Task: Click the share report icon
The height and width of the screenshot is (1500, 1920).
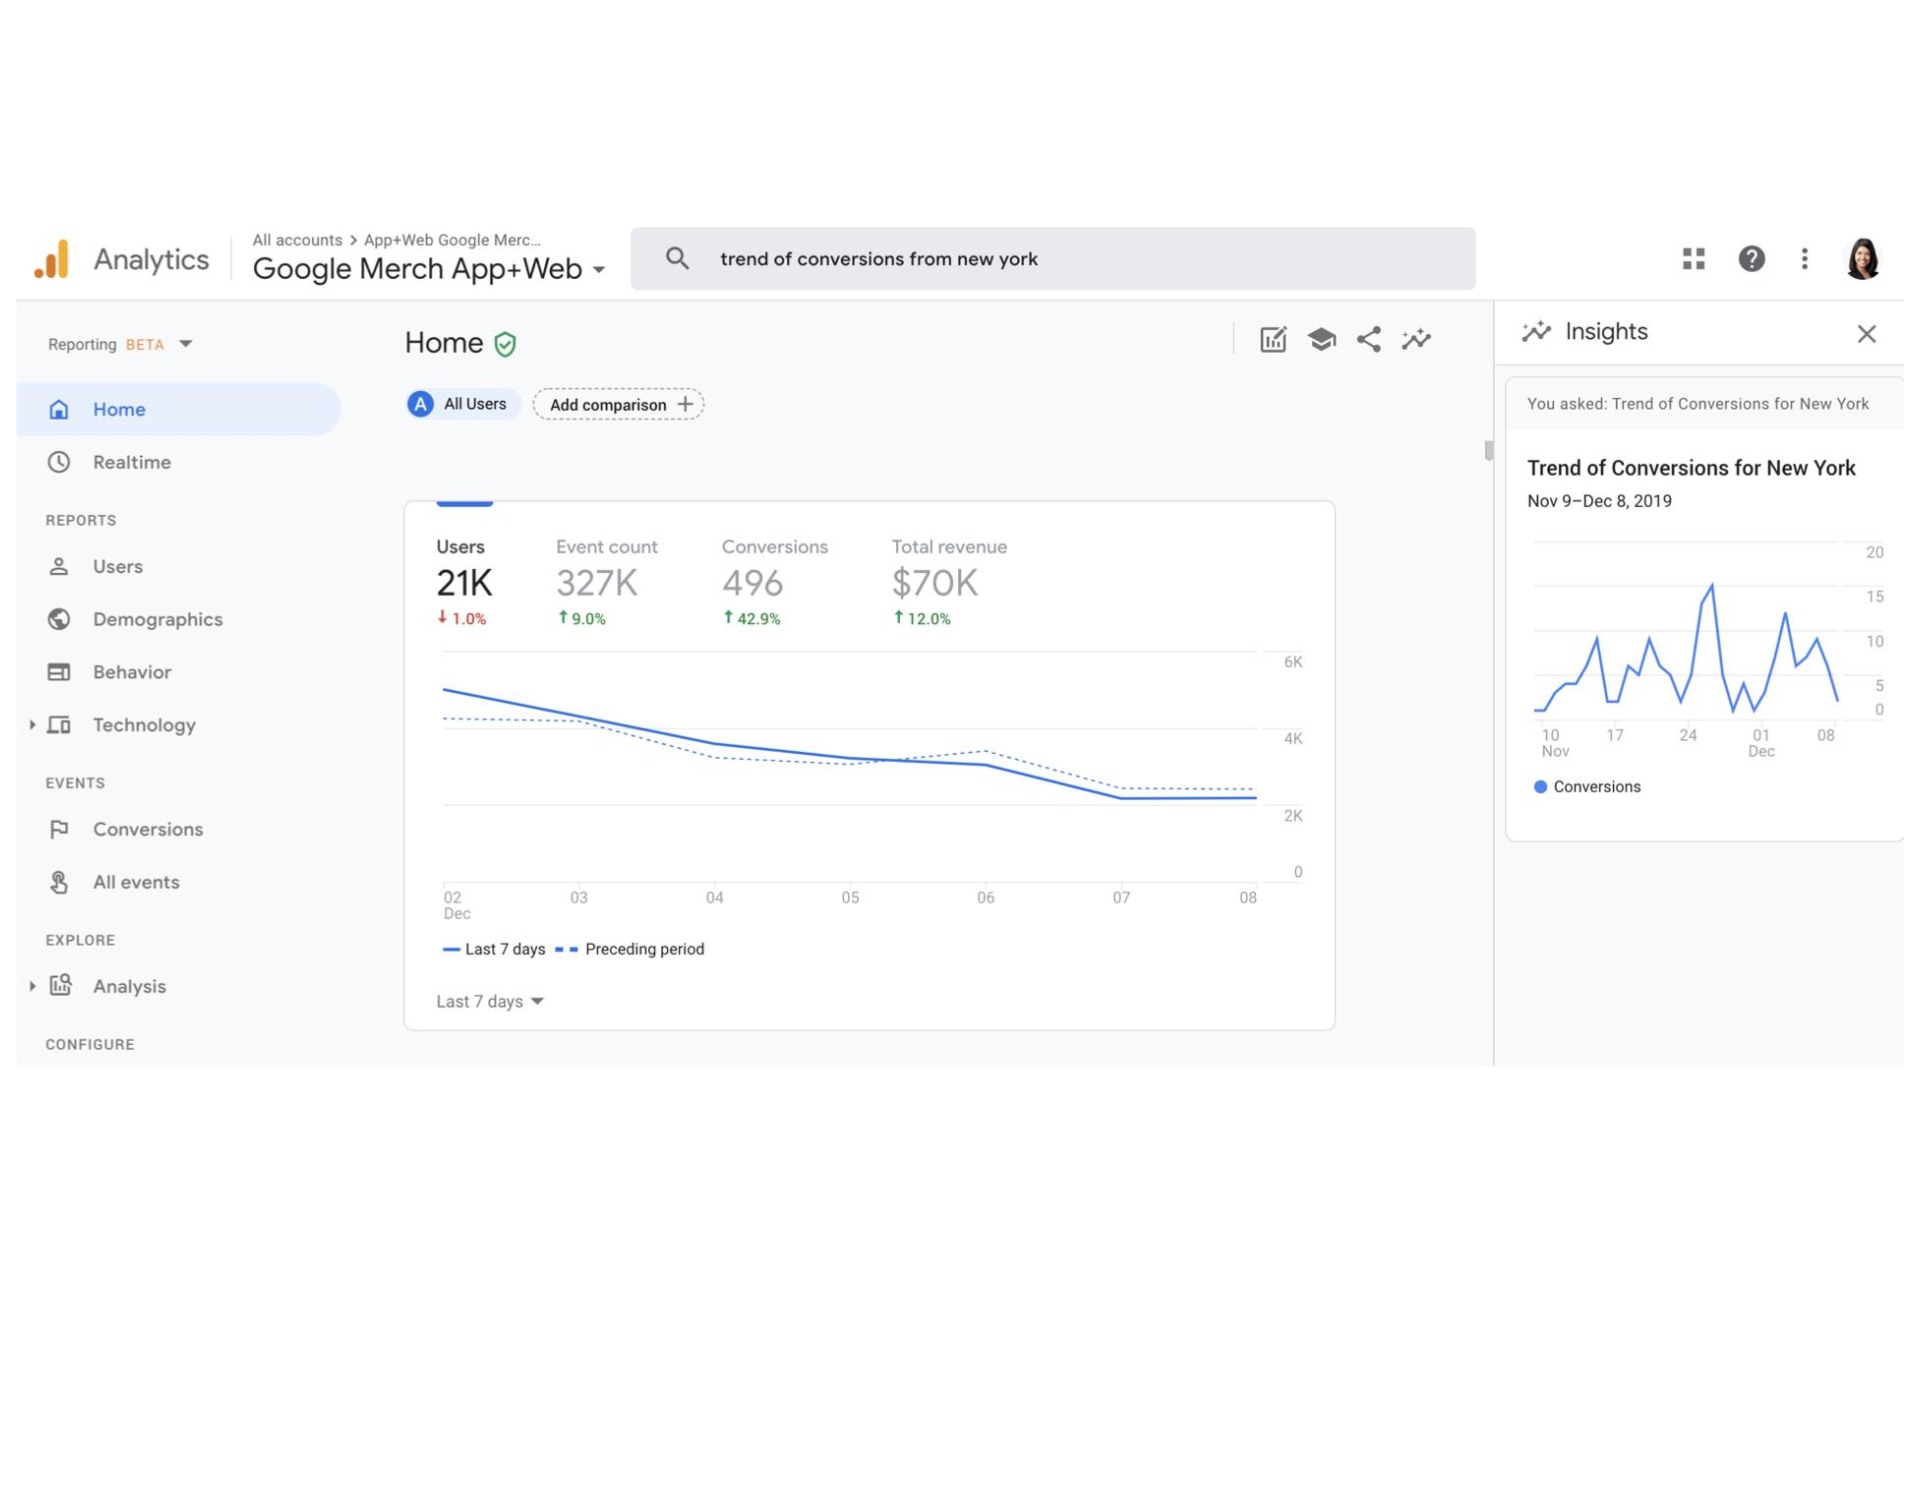Action: (1368, 340)
